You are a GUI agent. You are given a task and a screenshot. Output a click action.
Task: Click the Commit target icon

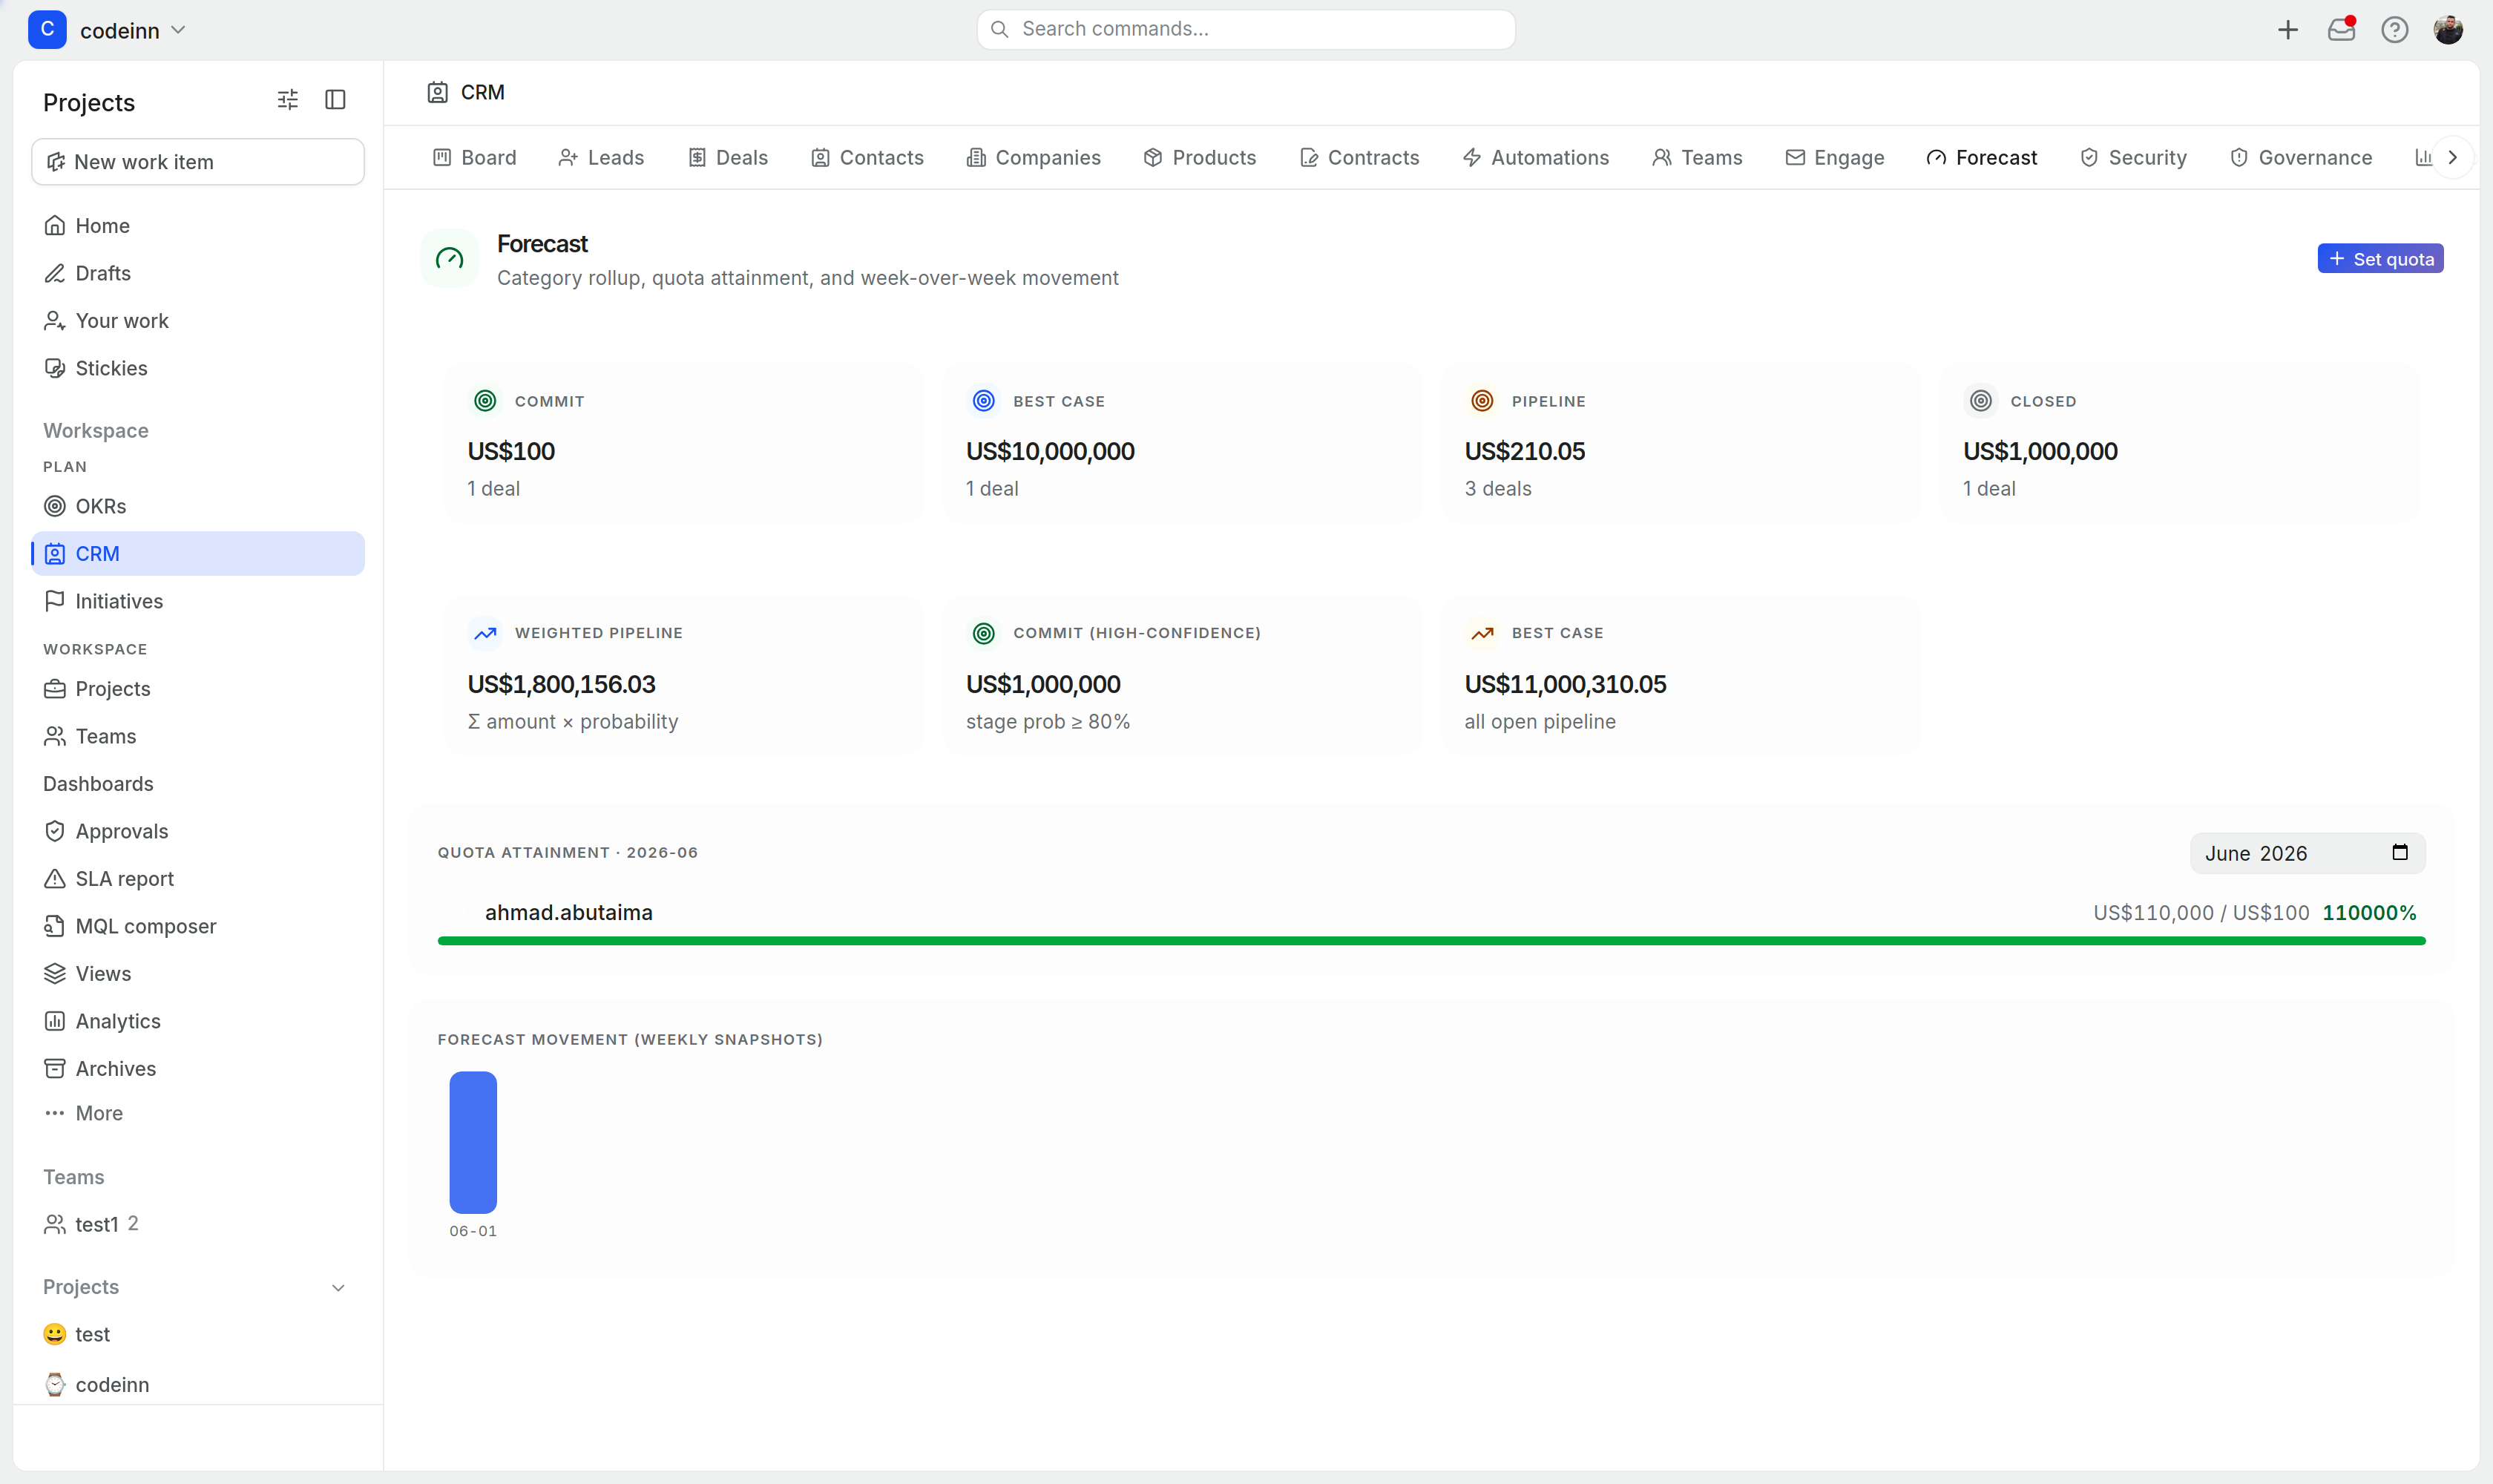[x=485, y=401]
